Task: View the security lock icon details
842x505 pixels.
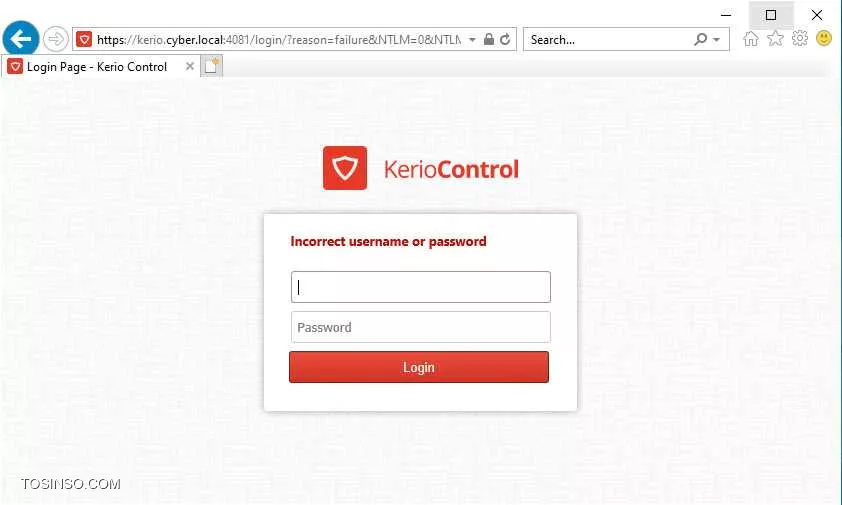Action: point(489,39)
